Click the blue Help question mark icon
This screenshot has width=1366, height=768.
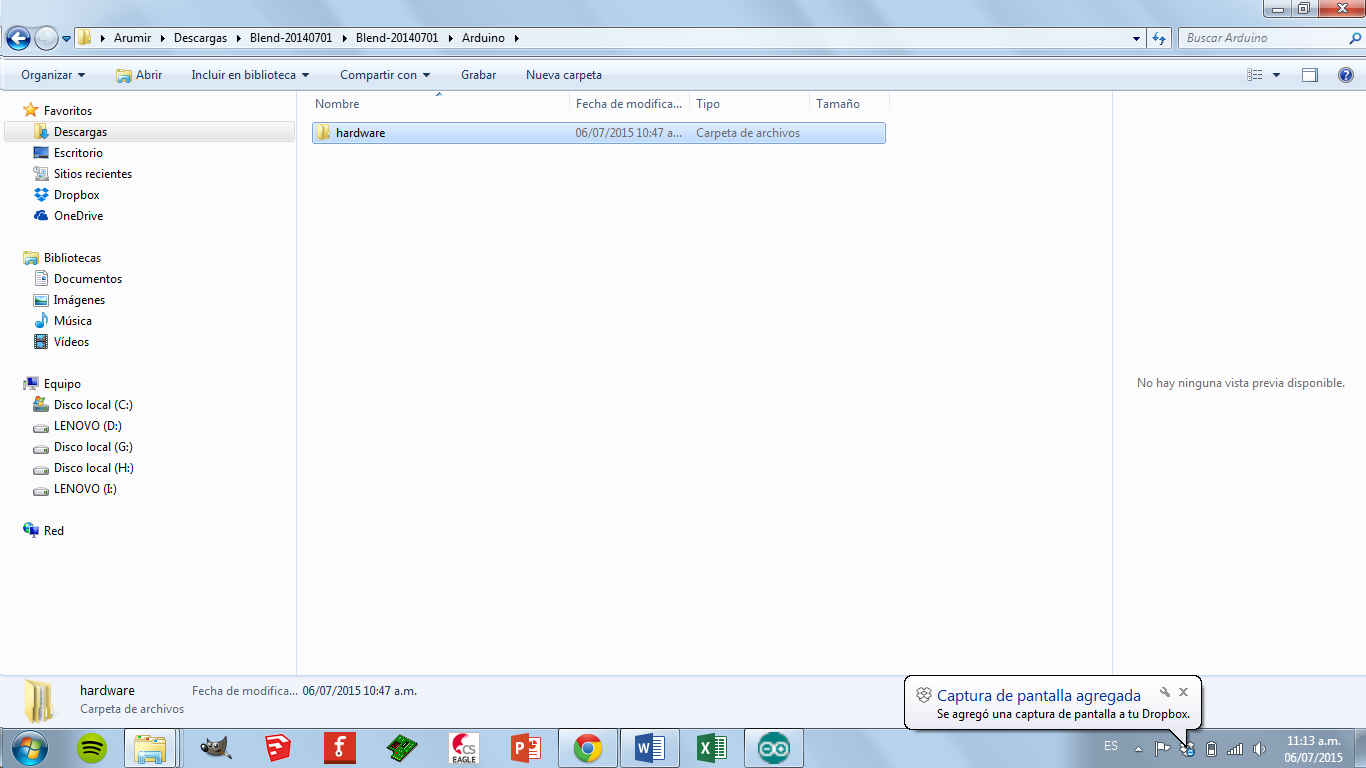1346,75
